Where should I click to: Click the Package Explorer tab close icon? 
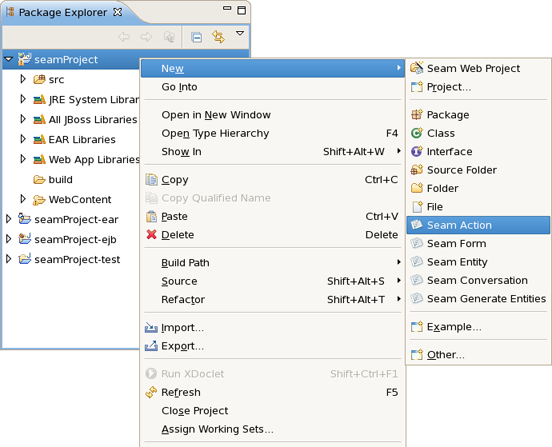click(x=117, y=12)
